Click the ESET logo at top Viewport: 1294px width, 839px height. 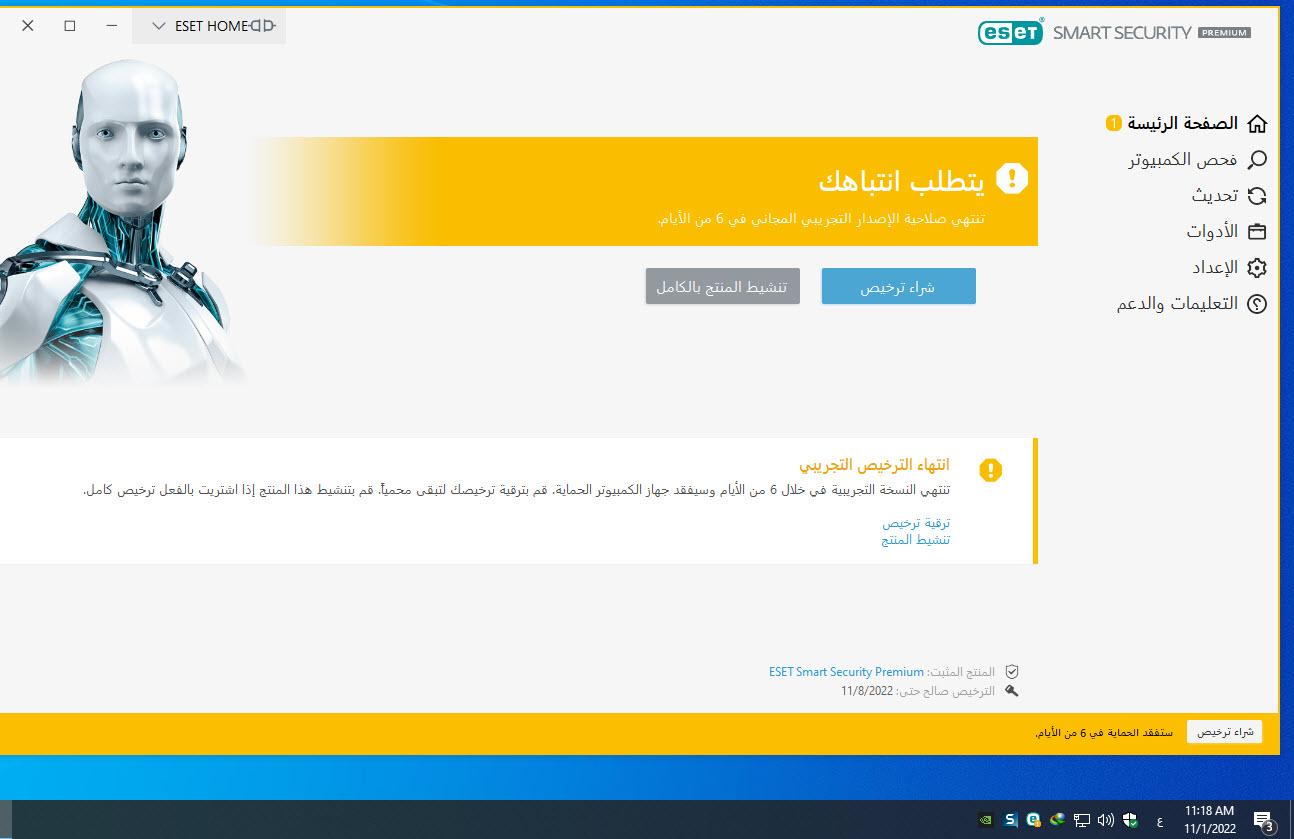[1011, 32]
